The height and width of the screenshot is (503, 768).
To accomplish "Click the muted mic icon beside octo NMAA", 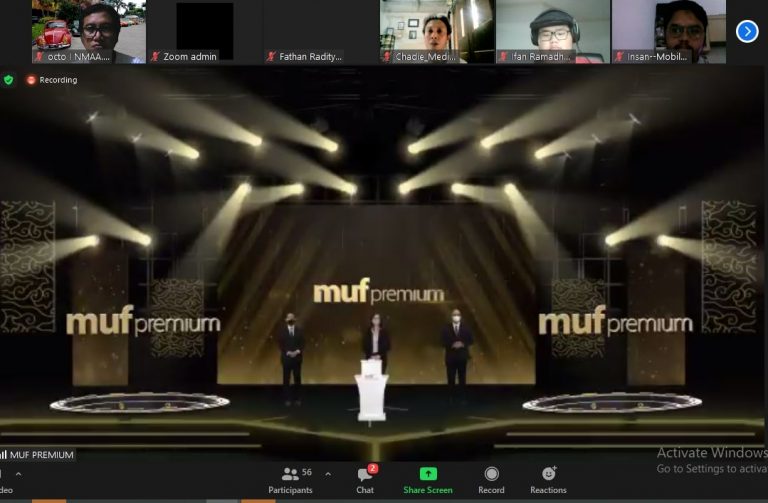I will [x=40, y=57].
